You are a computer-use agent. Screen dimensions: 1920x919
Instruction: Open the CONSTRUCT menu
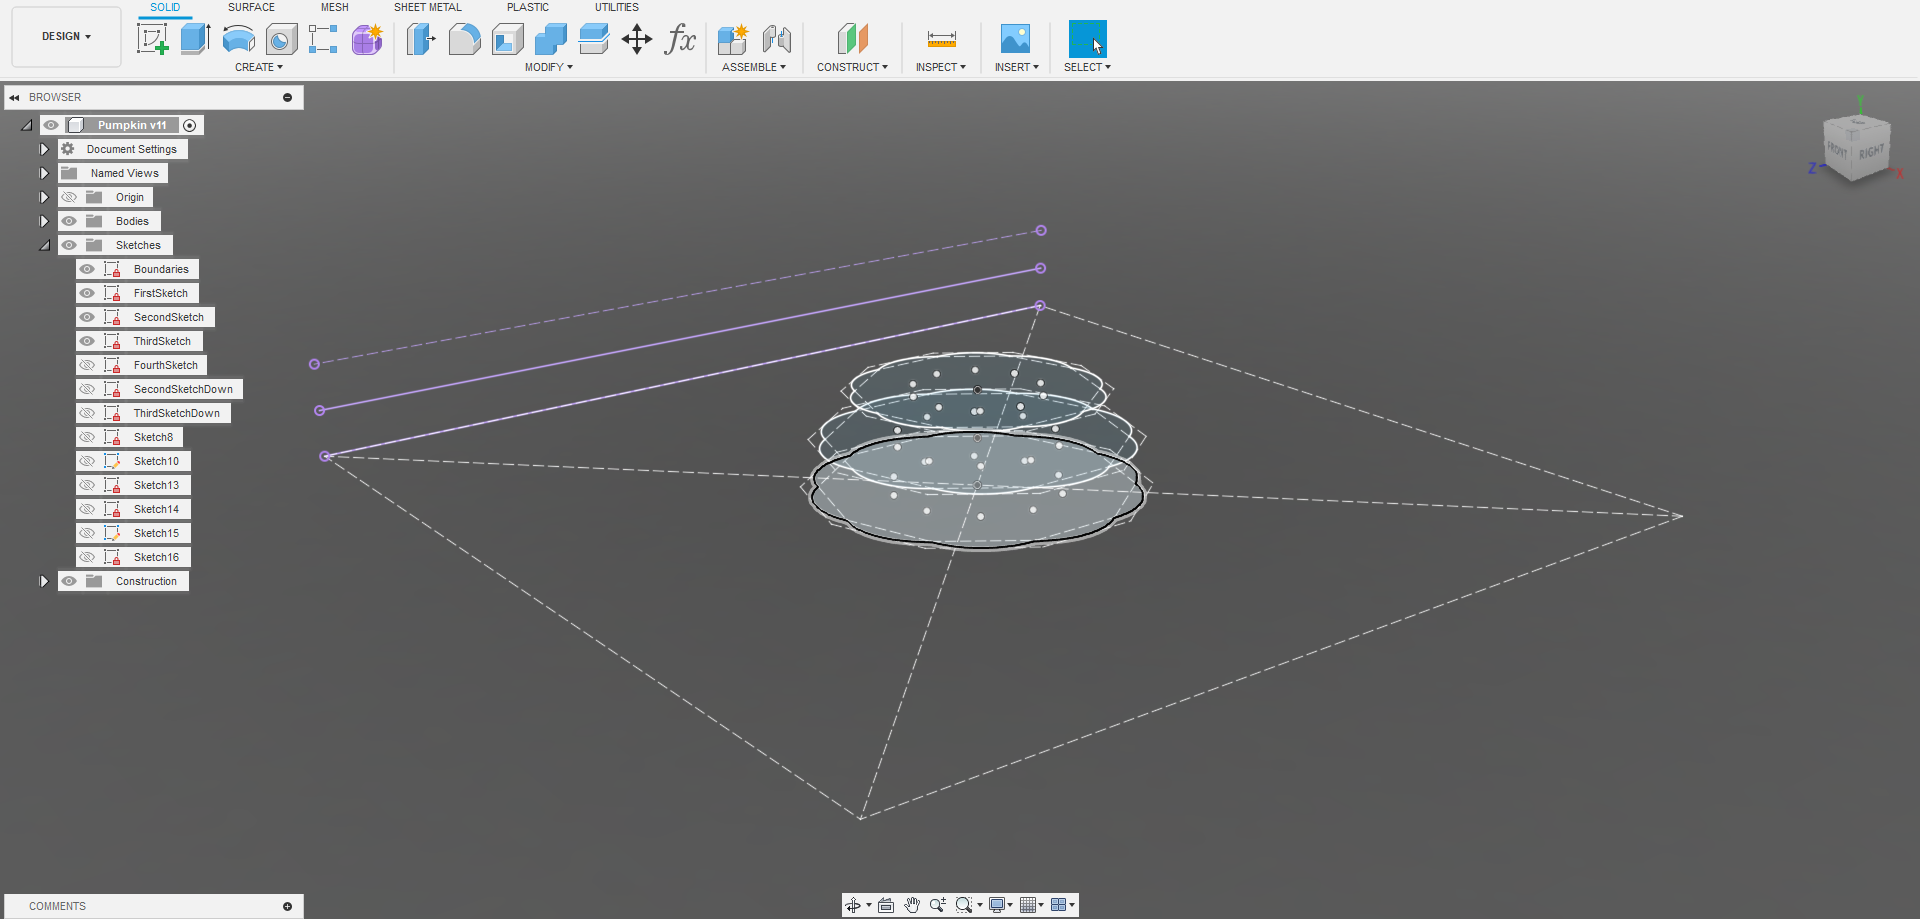(852, 67)
